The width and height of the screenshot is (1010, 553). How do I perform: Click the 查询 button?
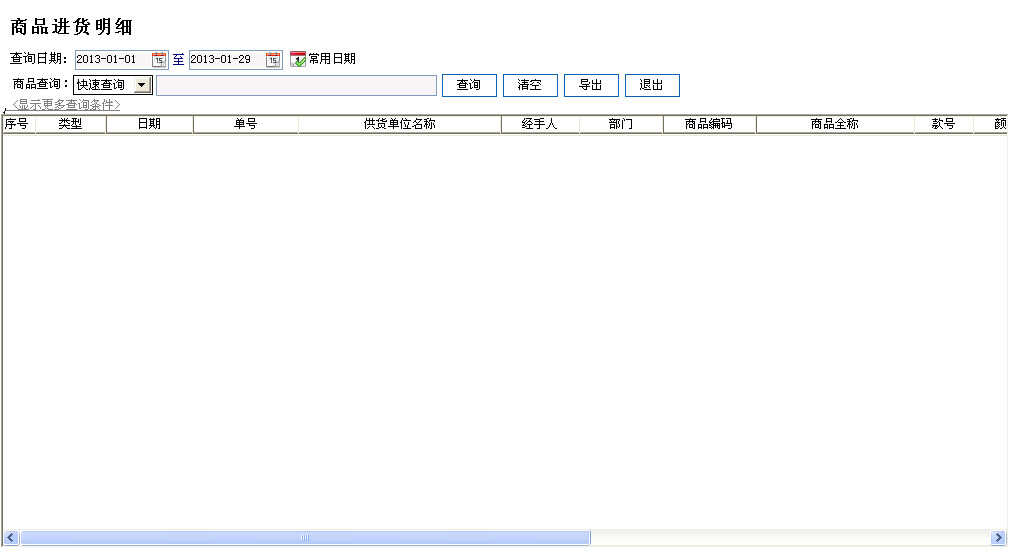tap(469, 85)
